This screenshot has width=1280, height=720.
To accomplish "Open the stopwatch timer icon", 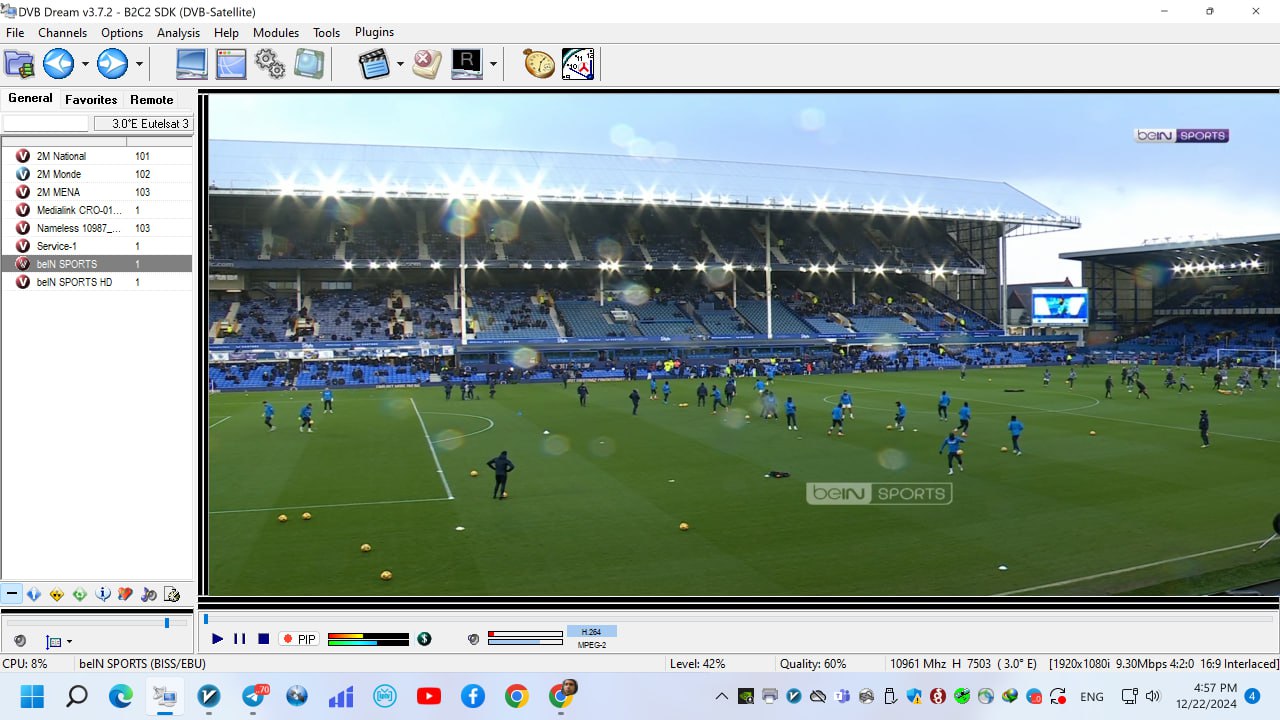I will click(x=539, y=64).
